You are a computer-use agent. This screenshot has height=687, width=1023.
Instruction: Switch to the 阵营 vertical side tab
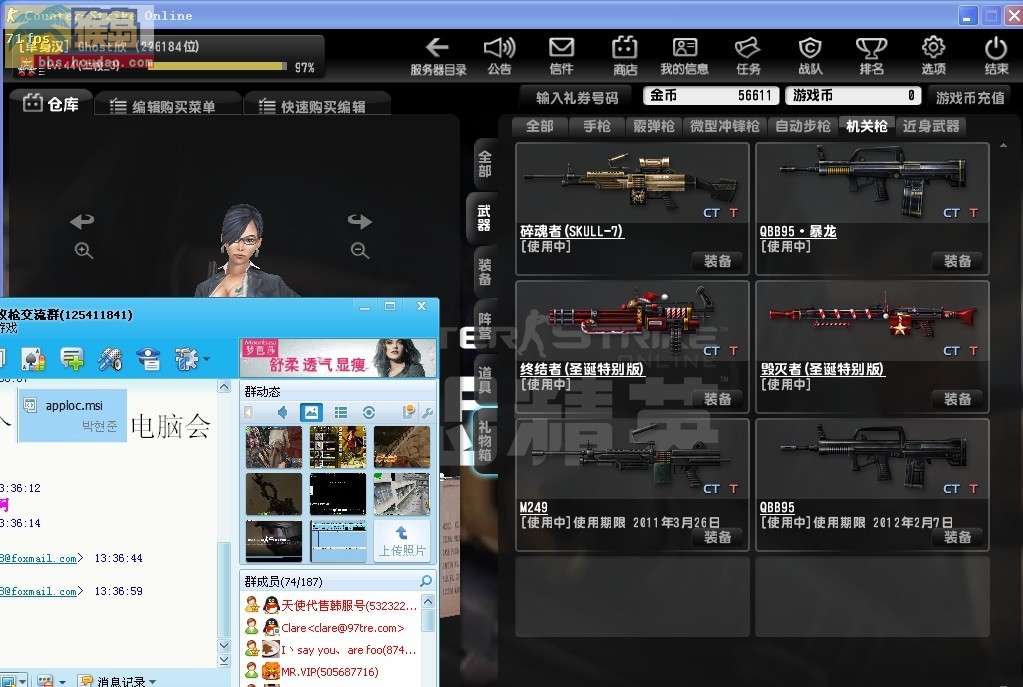[484, 326]
